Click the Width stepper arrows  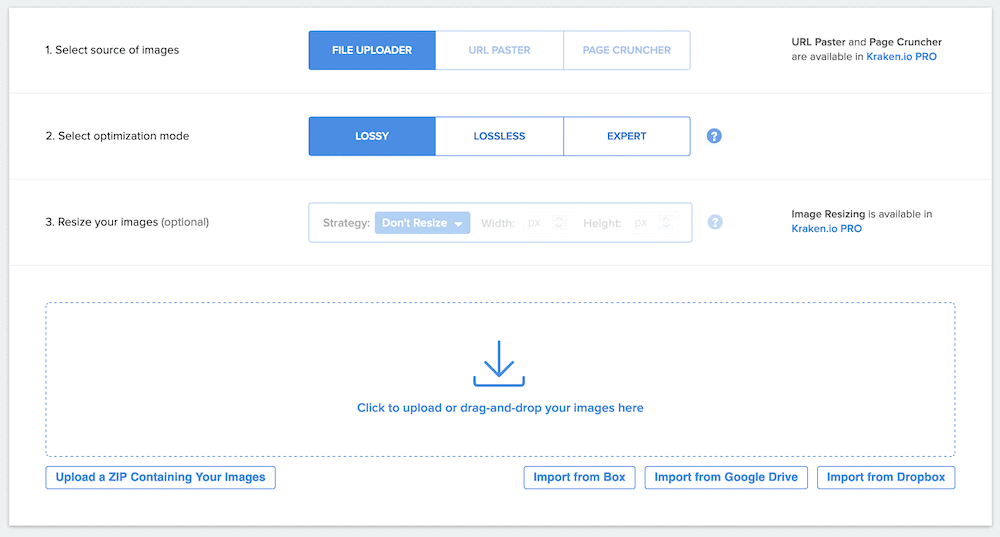point(559,223)
